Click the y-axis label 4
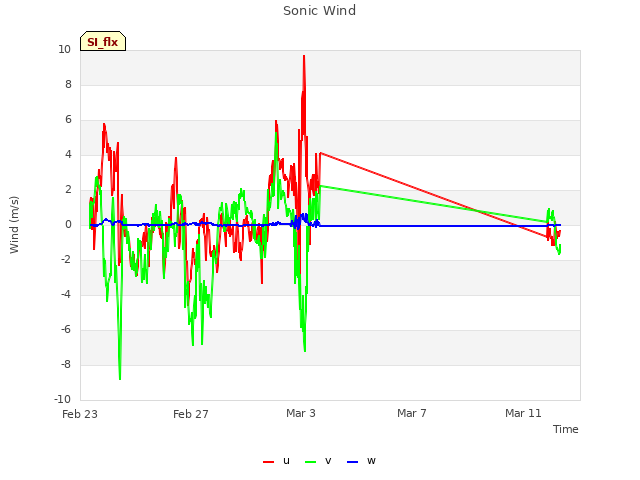The height and width of the screenshot is (480, 640). 68,155
